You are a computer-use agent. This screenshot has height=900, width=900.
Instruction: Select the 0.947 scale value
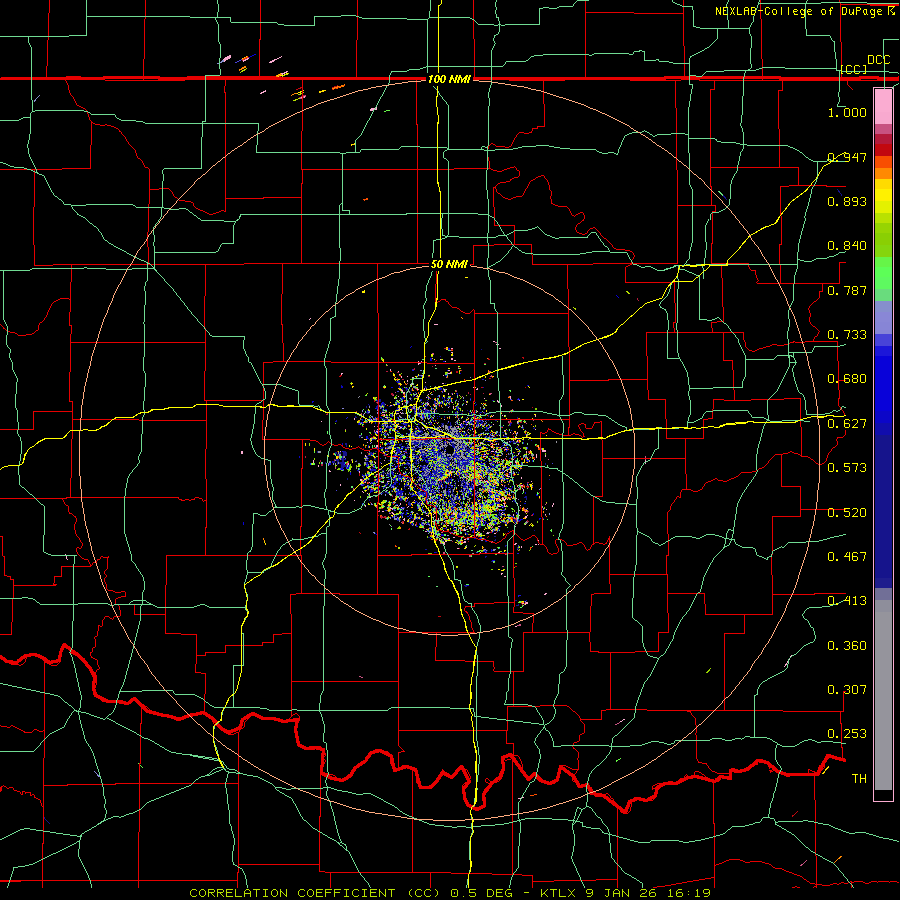847,157
